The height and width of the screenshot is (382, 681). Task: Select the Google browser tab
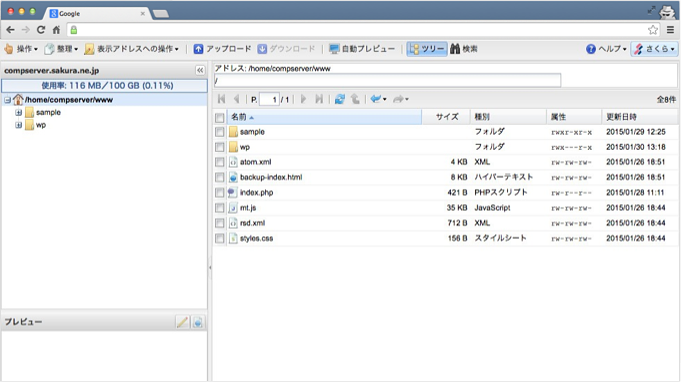tap(96, 13)
